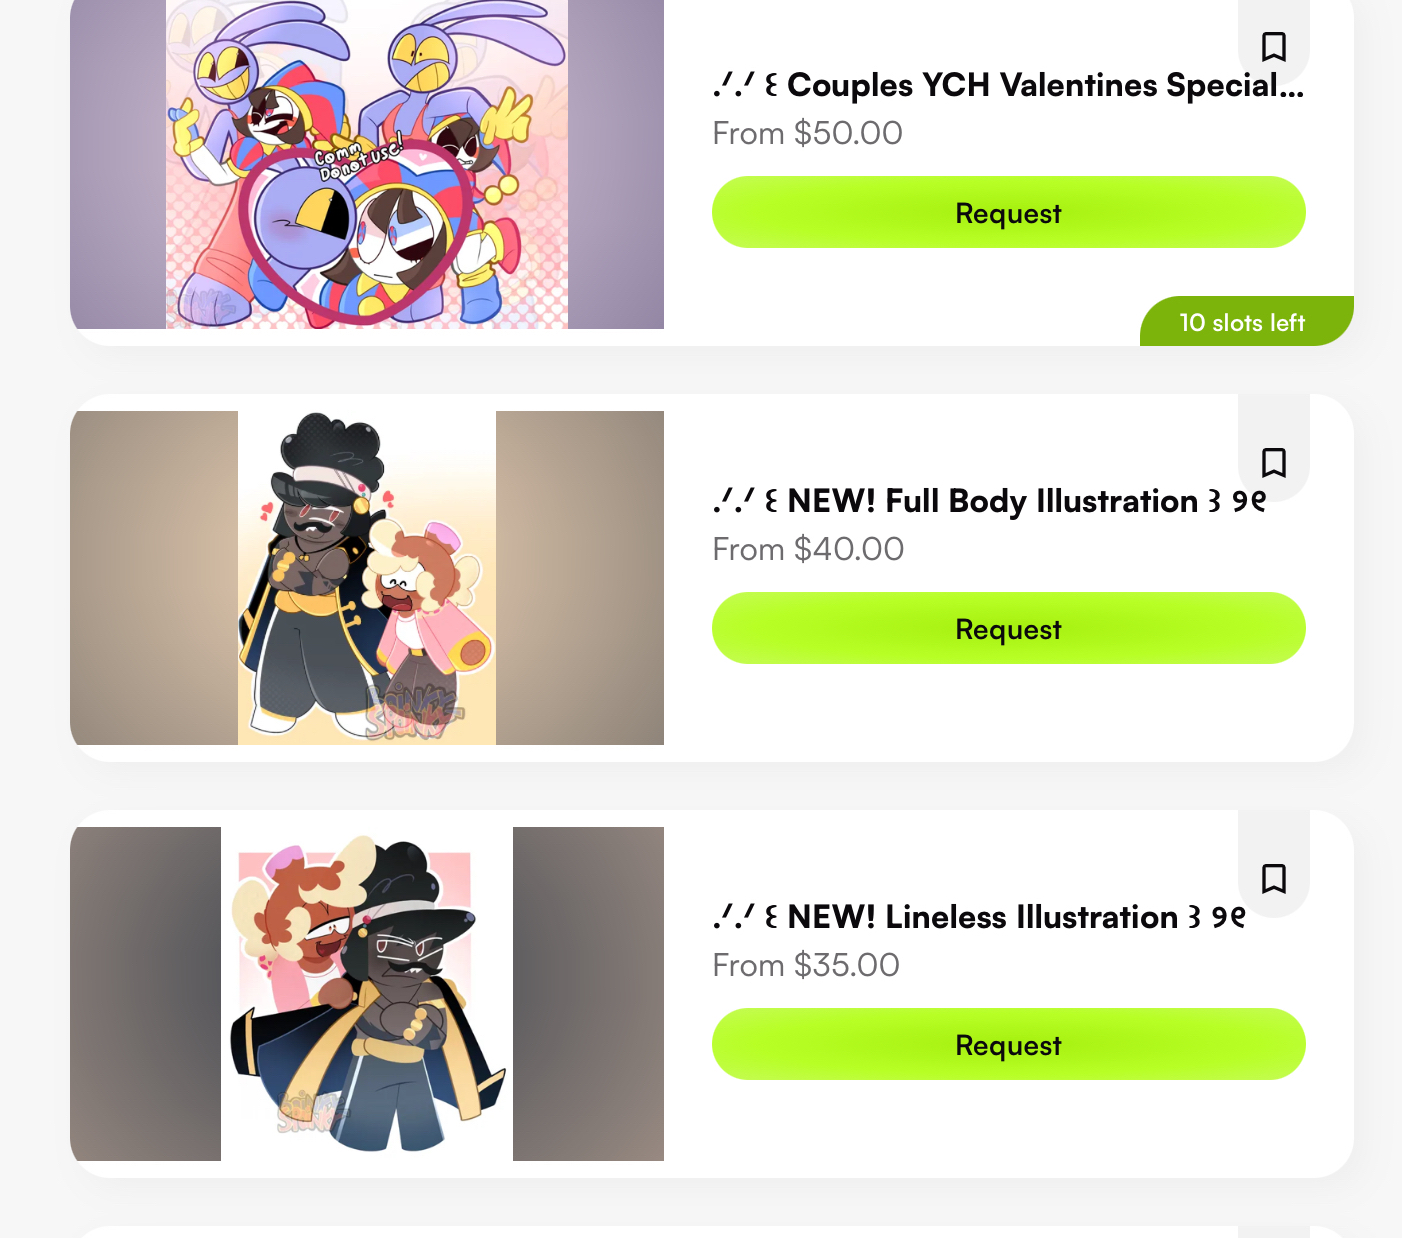This screenshot has height=1238, width=1402.
Task: Click the blurred beige border beside Full Body artwork
Action: (154, 578)
